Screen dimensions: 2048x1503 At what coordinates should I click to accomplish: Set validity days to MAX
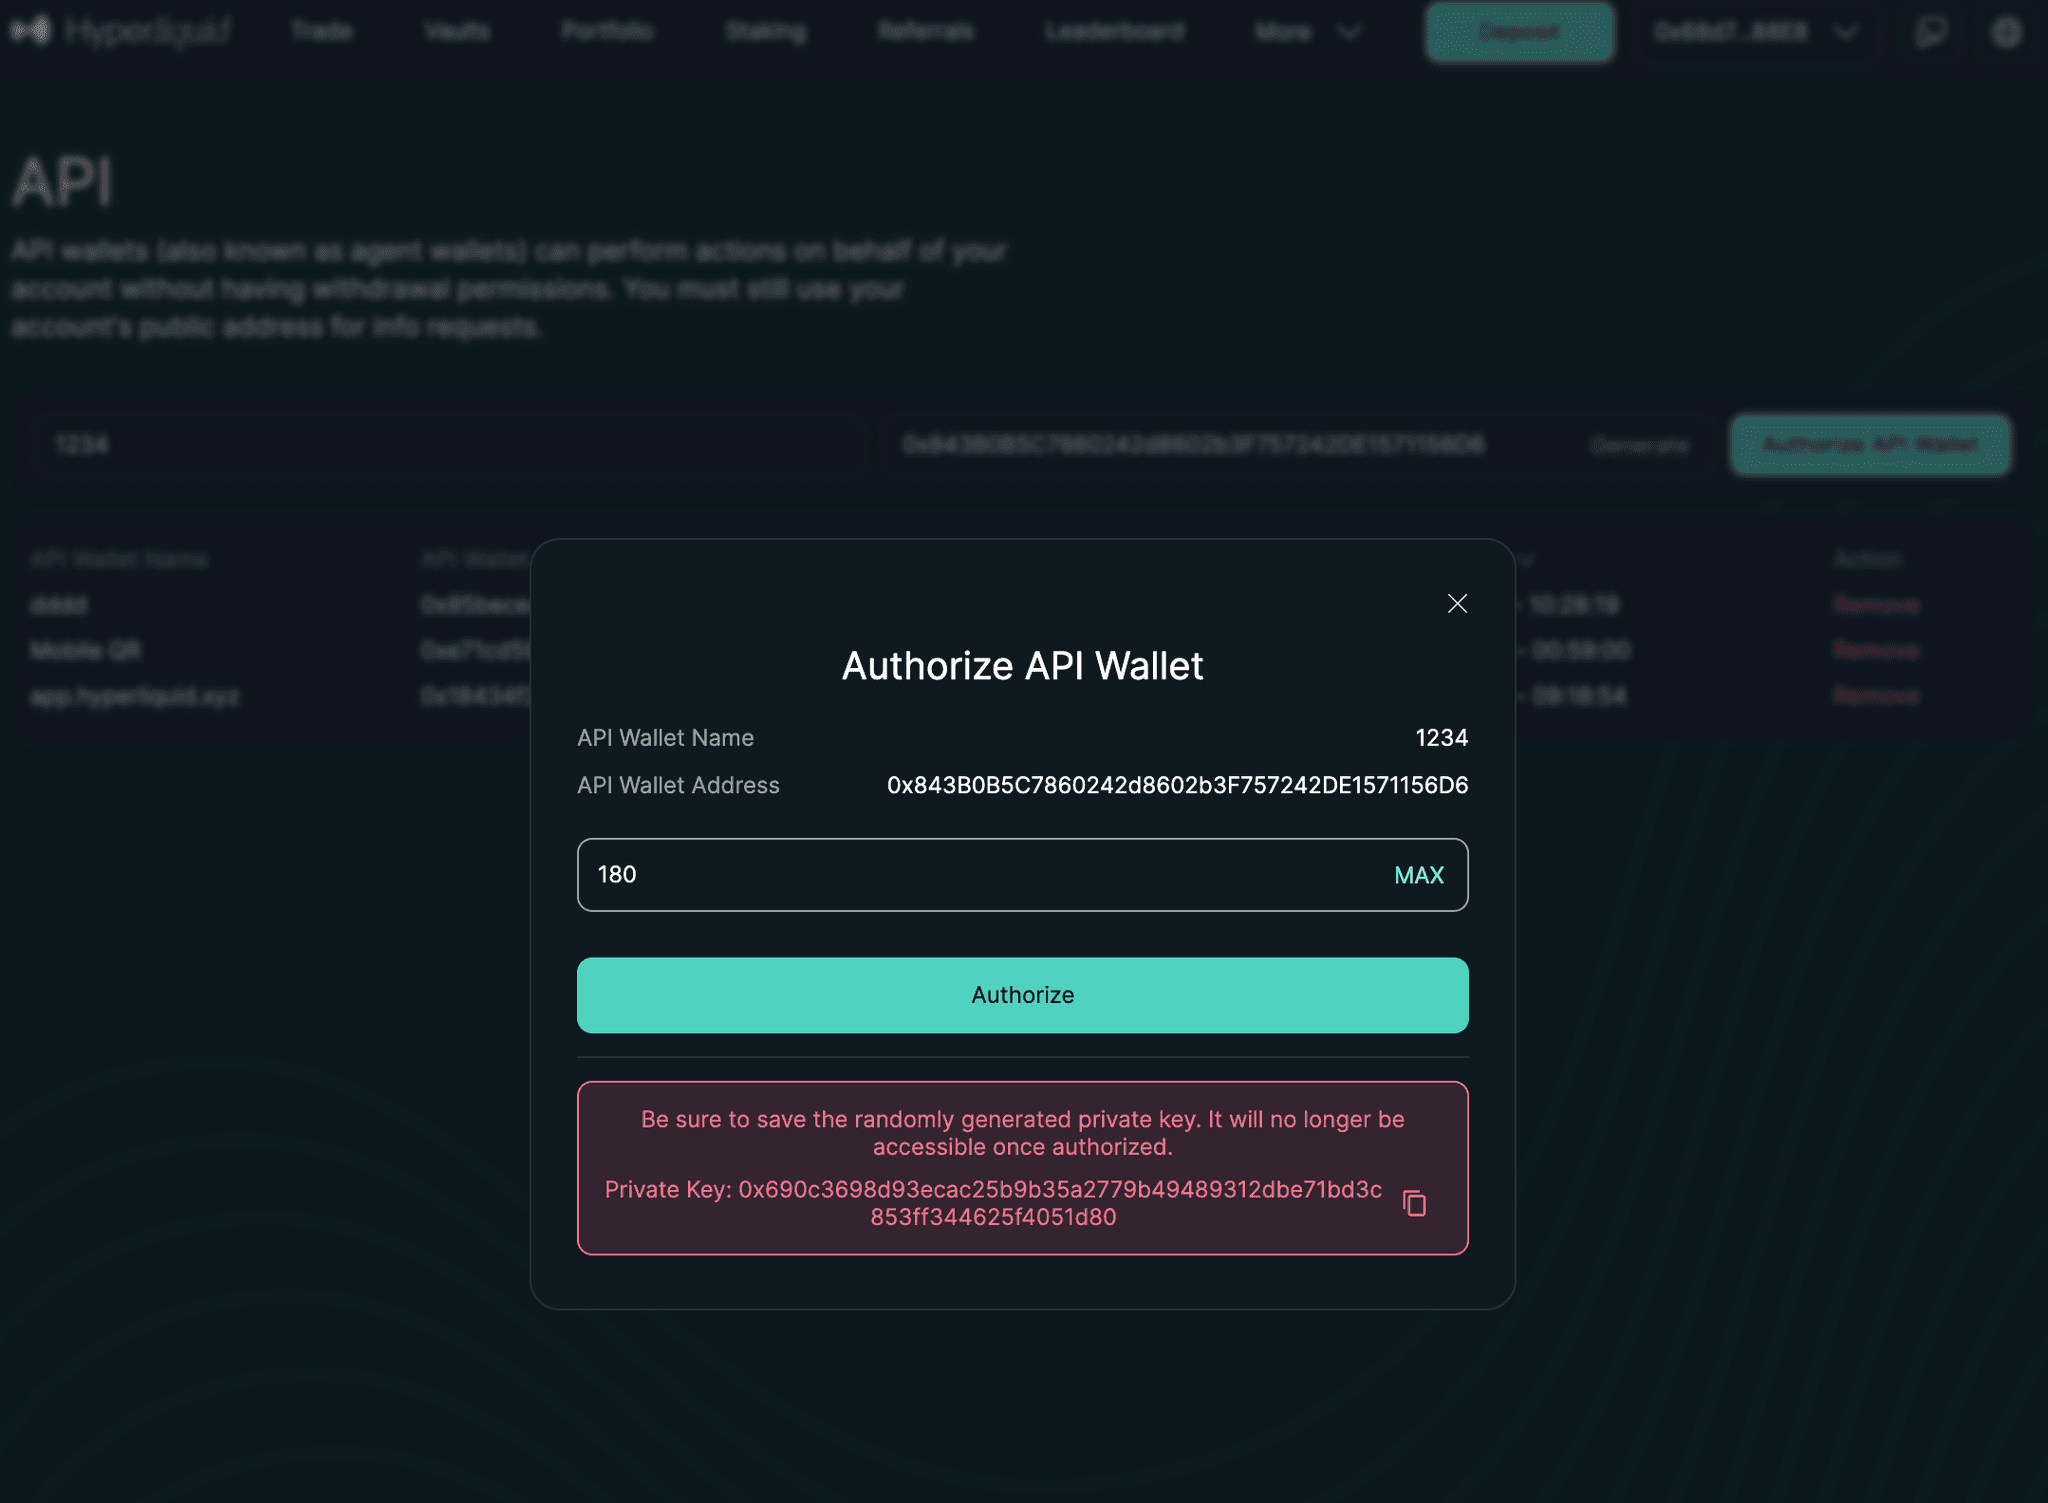(1418, 875)
